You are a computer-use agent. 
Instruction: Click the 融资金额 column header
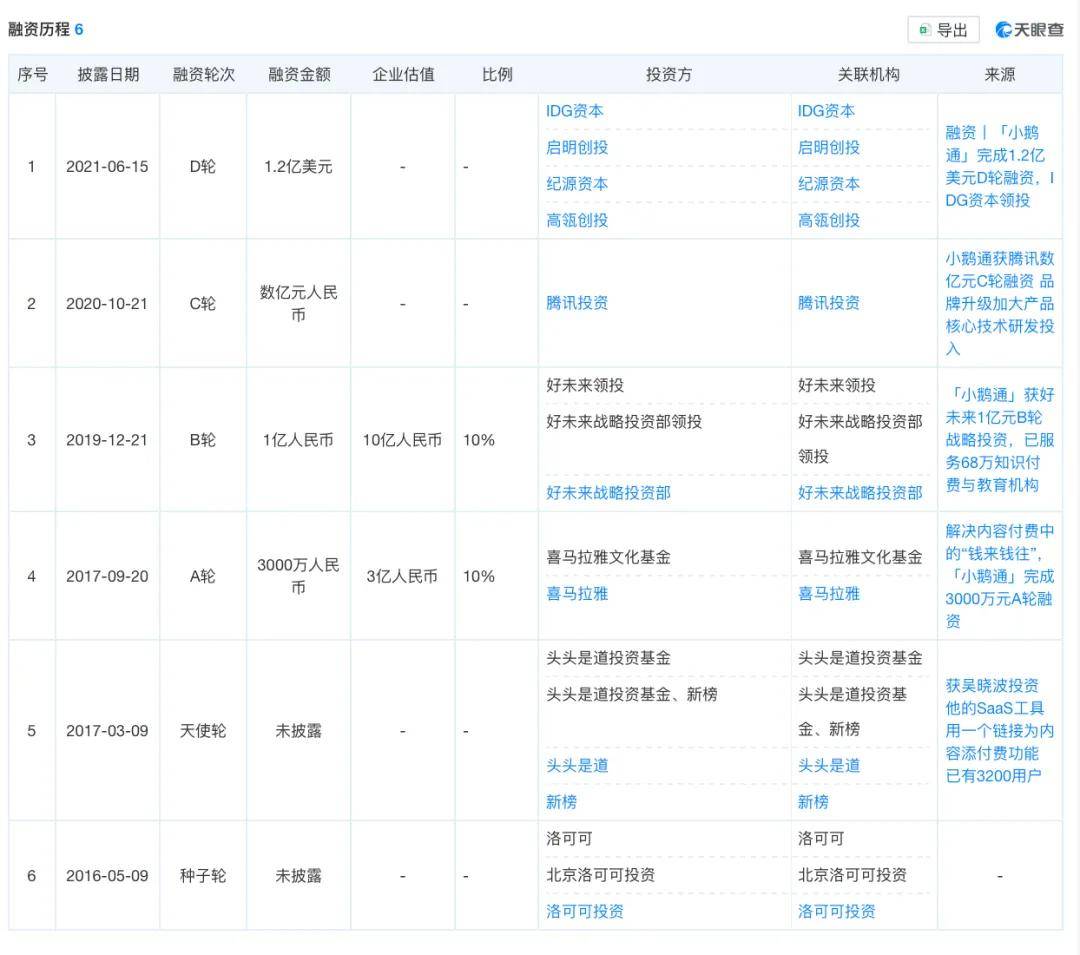click(299, 75)
